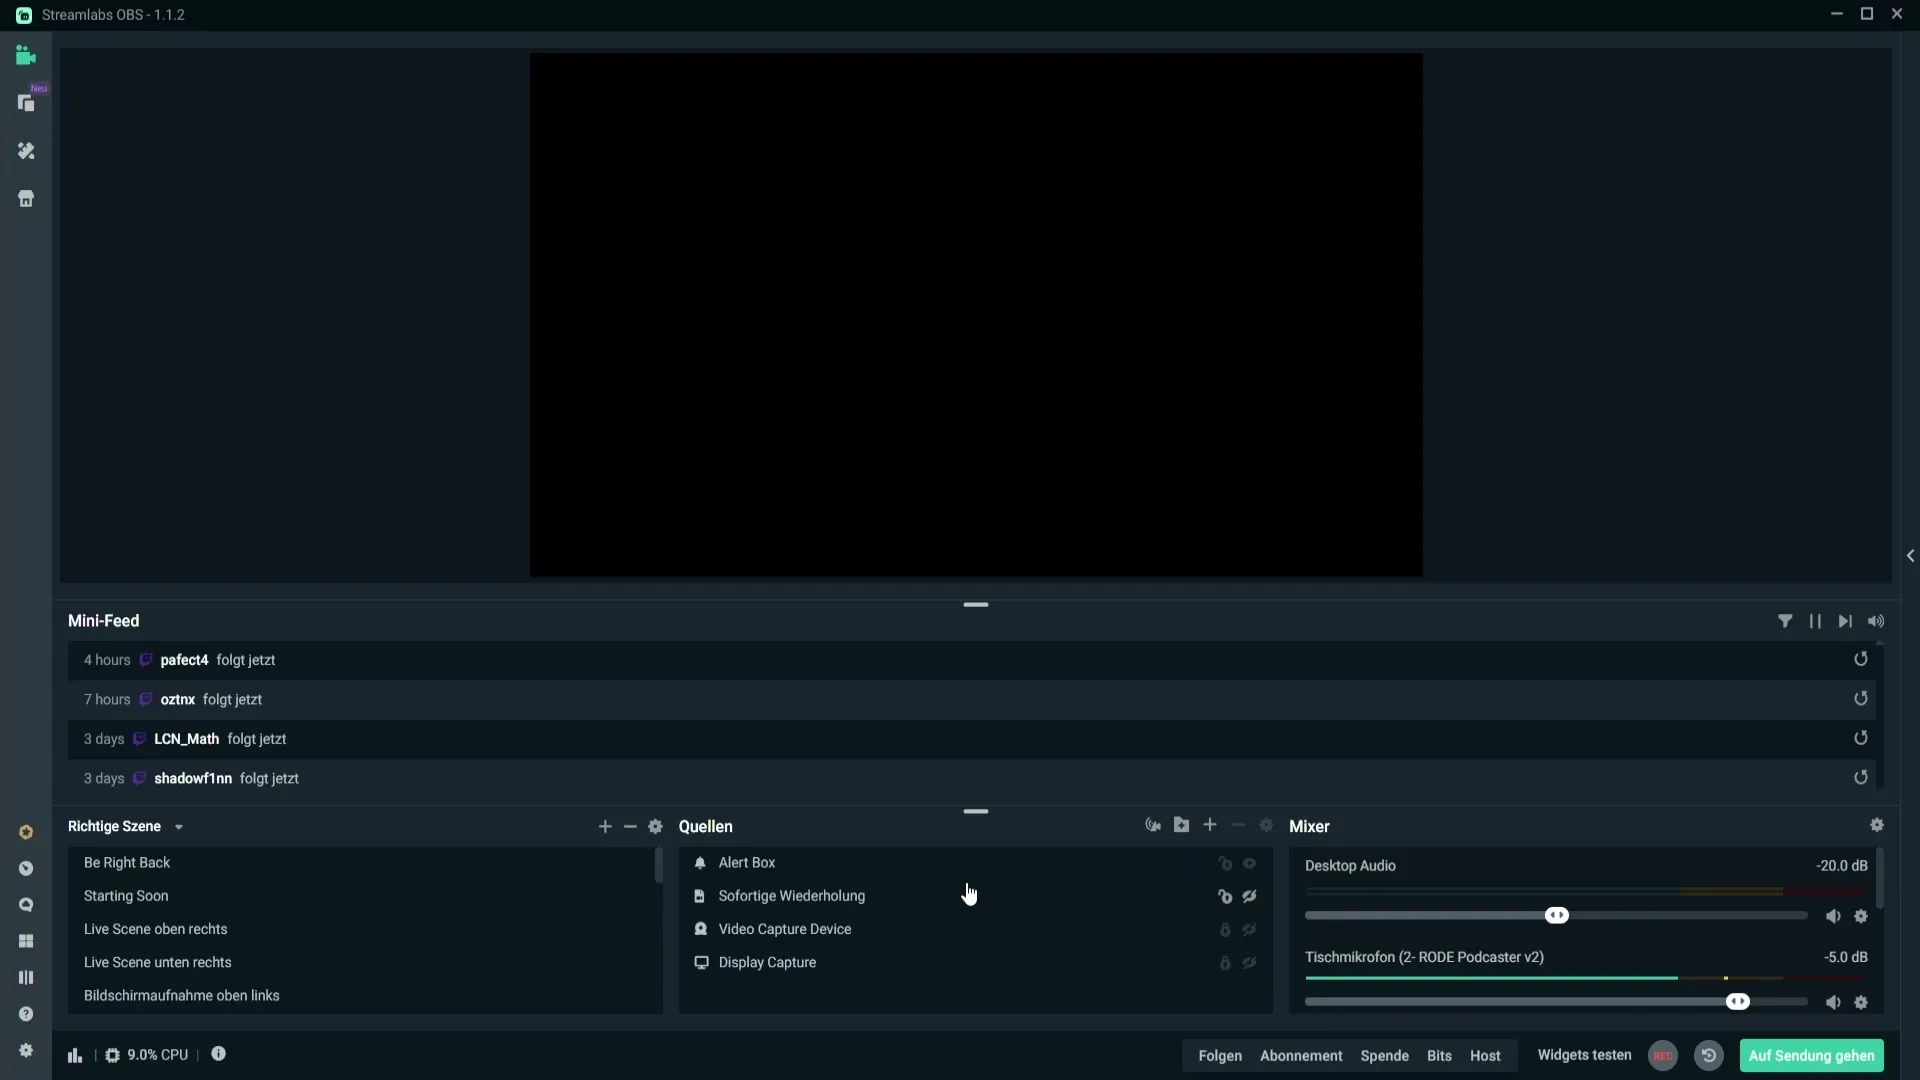Open the performance stats bar chart icon
1920x1080 pixels.
pos(75,1055)
